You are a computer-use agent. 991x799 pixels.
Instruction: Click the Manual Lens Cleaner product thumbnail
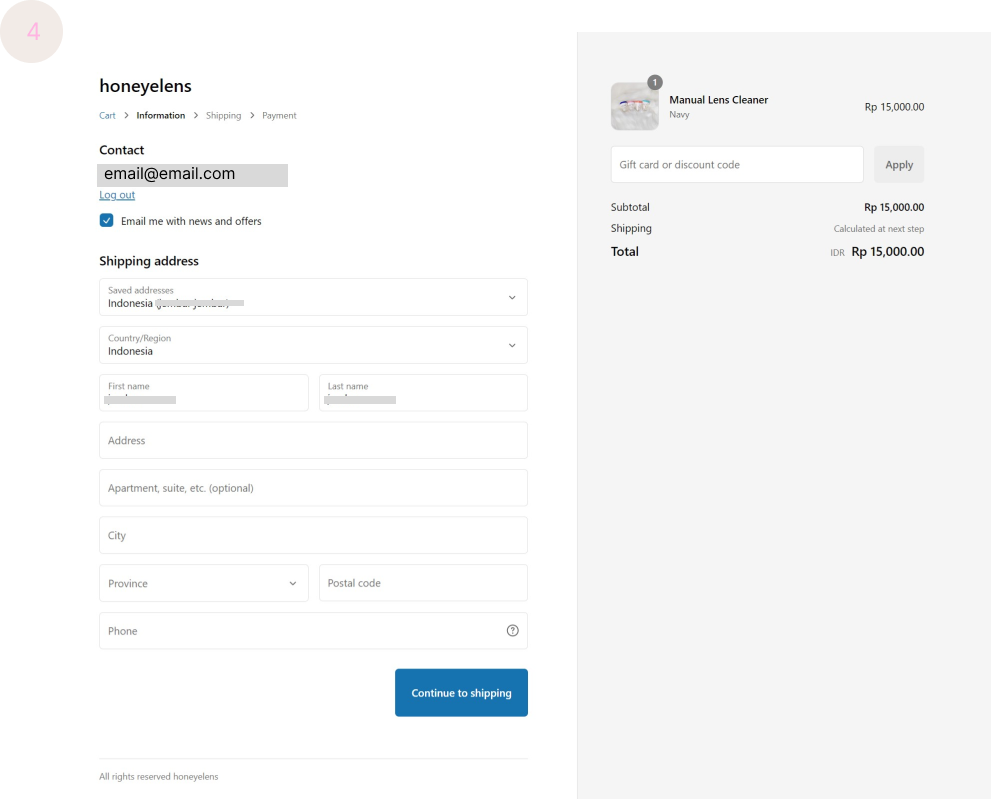[634, 107]
